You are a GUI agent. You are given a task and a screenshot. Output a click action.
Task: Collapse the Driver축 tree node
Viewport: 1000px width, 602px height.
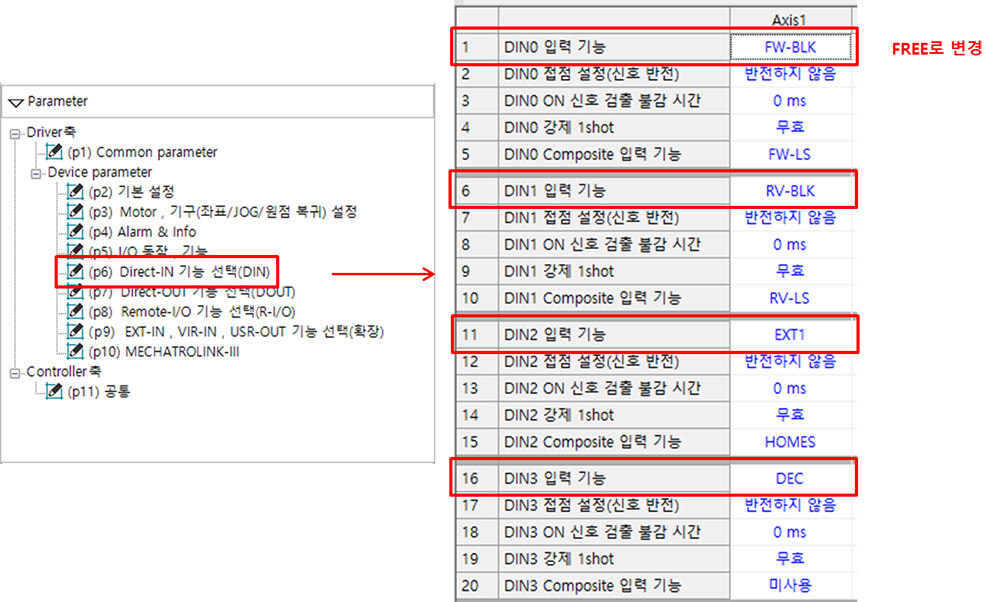(x=15, y=133)
